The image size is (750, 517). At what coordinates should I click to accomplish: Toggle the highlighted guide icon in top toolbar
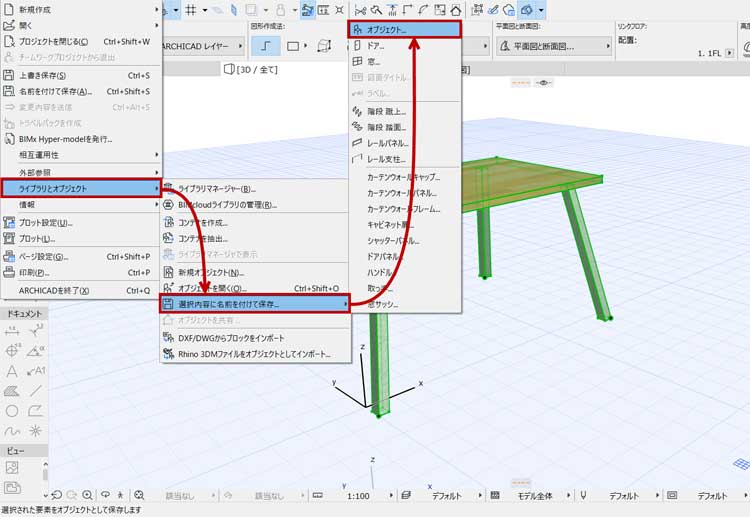tap(308, 10)
